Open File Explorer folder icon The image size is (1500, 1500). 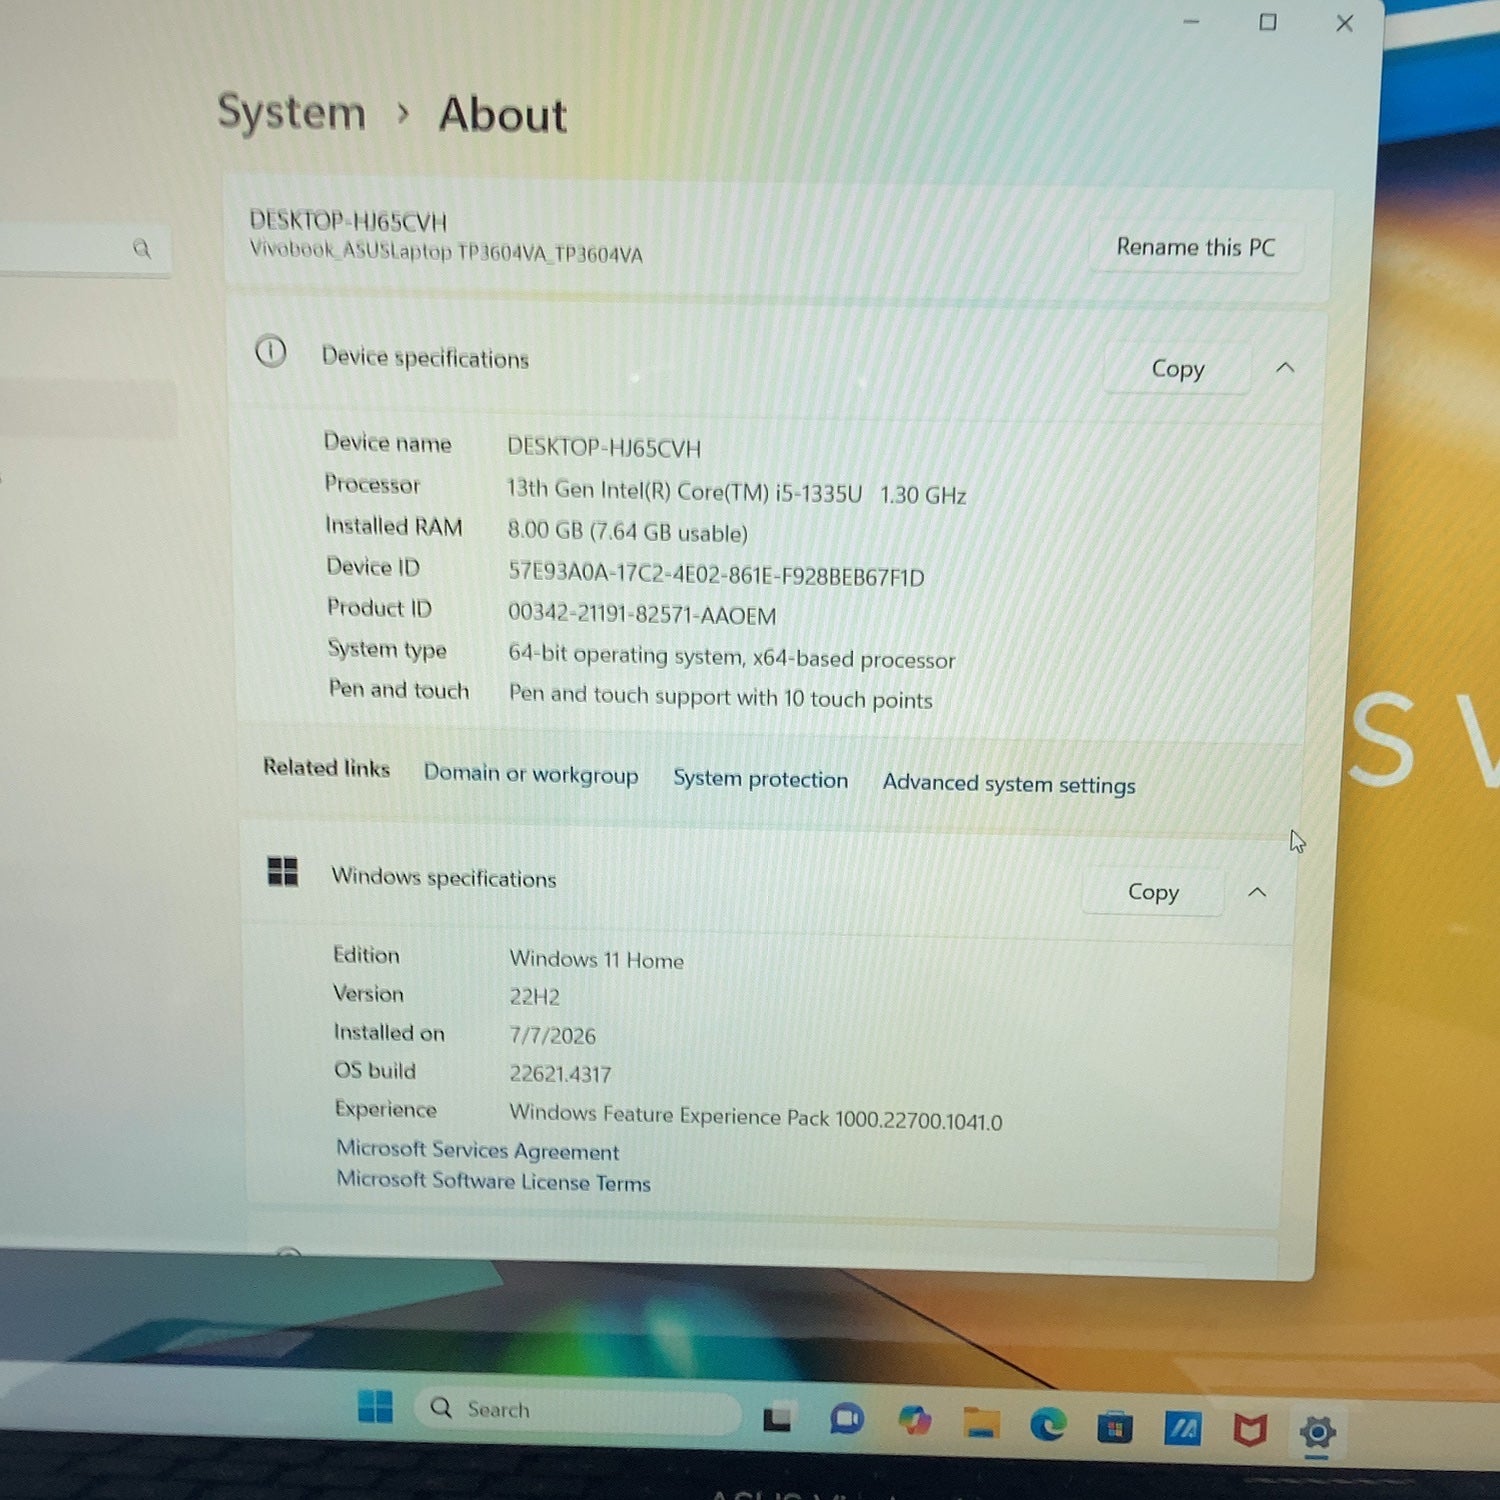click(x=981, y=1423)
